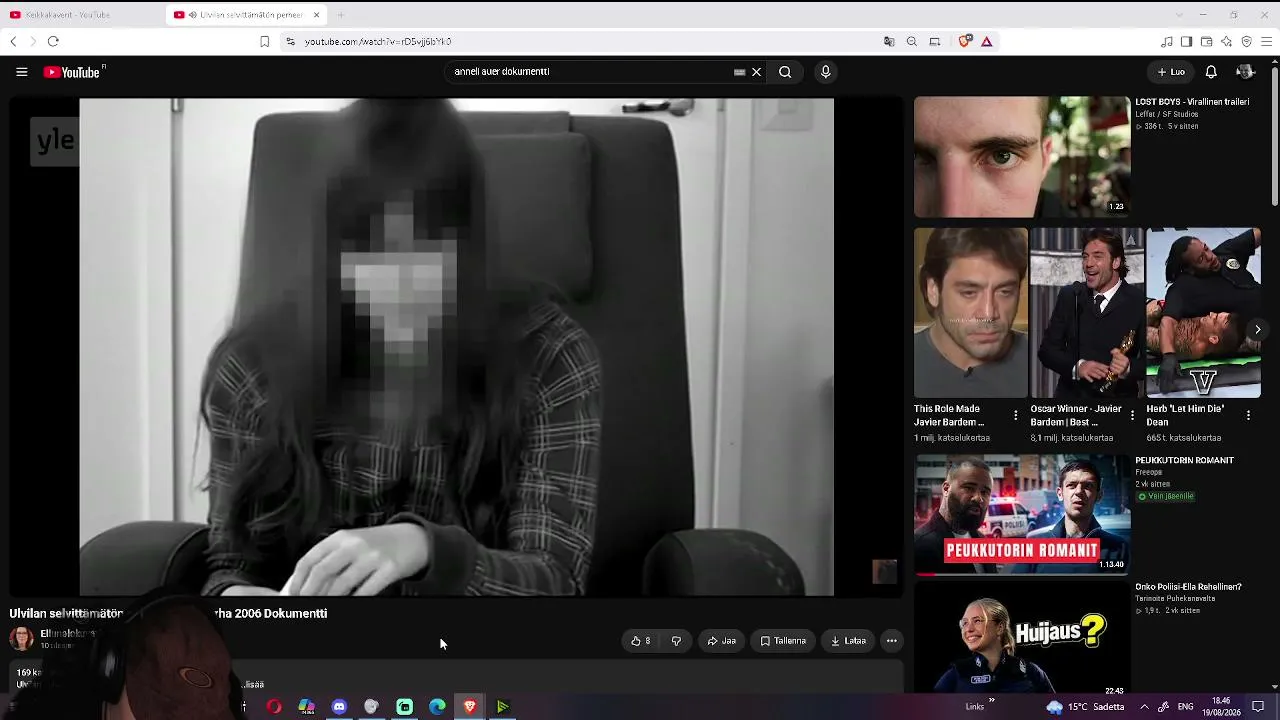This screenshot has width=1280, height=720.
Task: Run the search with the magnifier button
Action: pyautogui.click(x=785, y=72)
